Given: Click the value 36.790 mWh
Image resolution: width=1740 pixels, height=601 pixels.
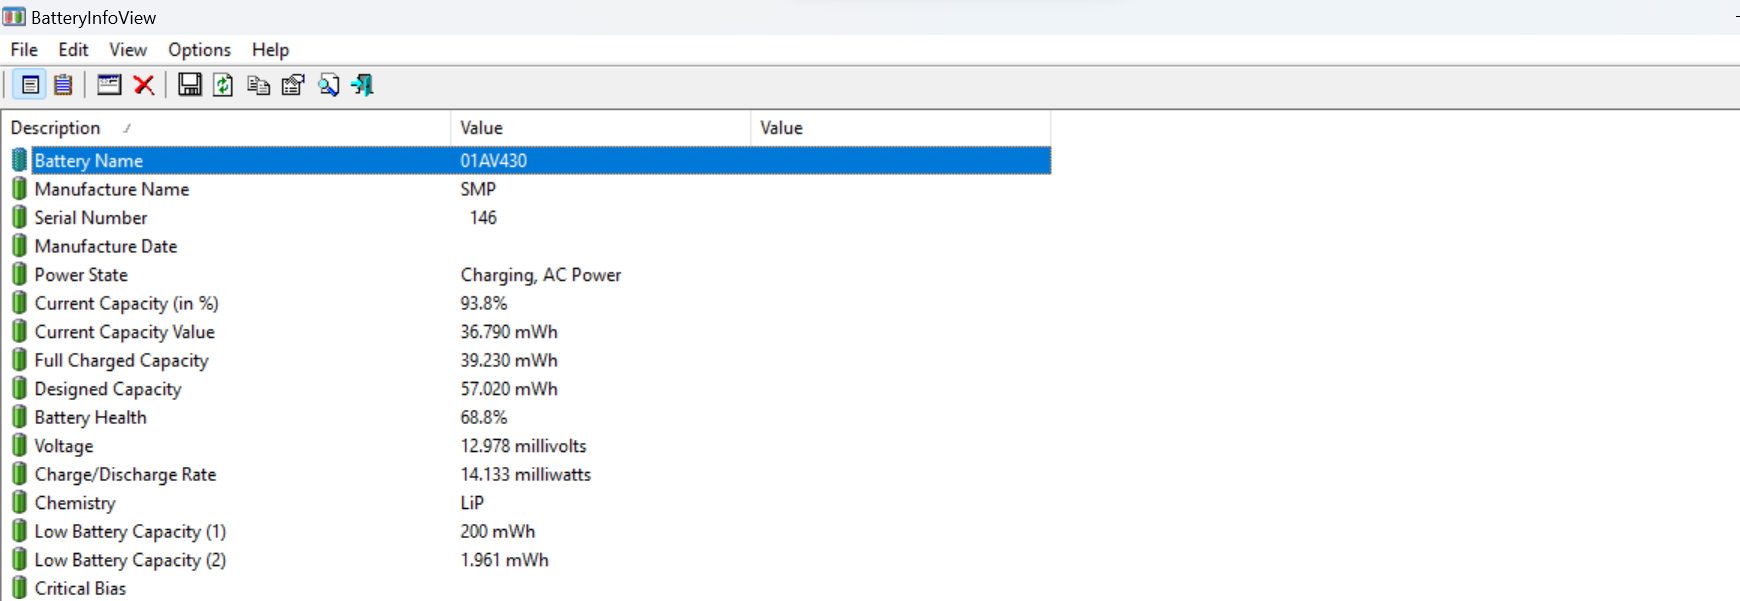Looking at the screenshot, I should tap(509, 332).
